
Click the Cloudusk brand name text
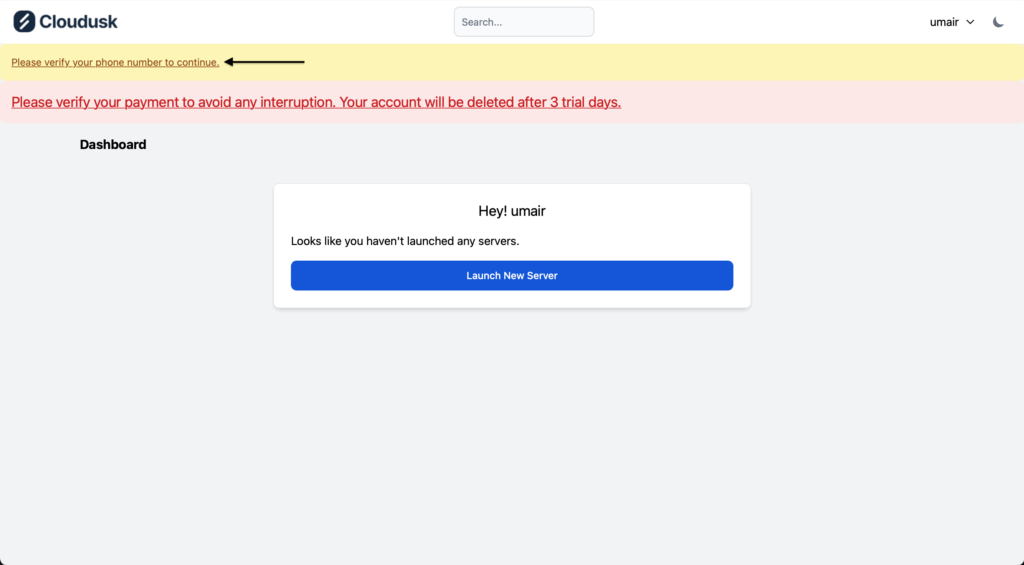point(78,21)
